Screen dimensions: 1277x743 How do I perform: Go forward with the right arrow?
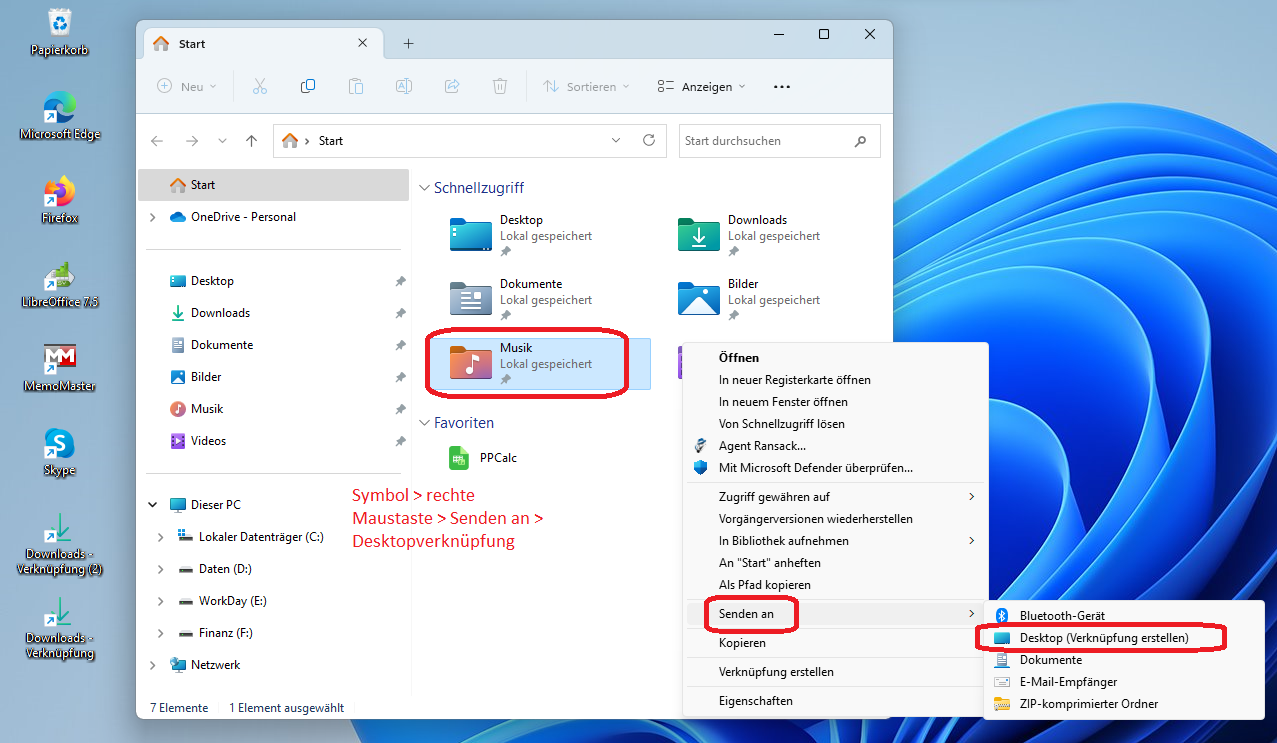pyautogui.click(x=192, y=141)
